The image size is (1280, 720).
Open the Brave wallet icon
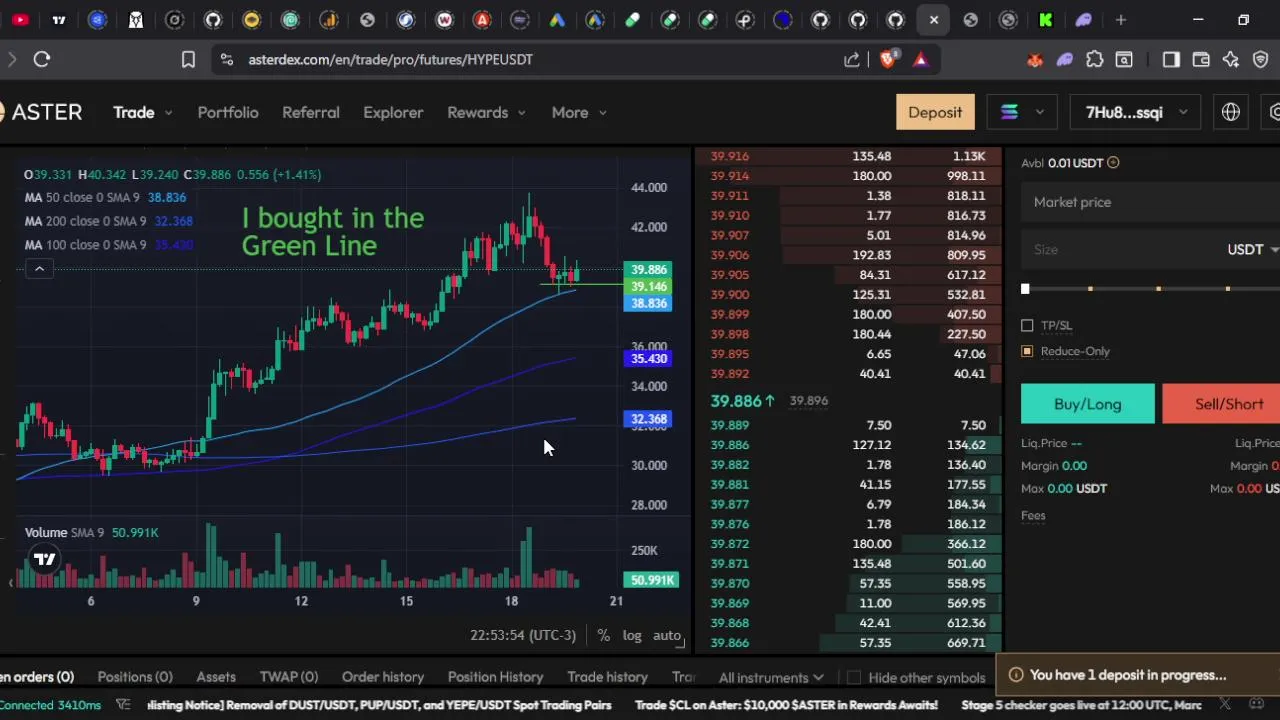pyautogui.click(x=1201, y=60)
